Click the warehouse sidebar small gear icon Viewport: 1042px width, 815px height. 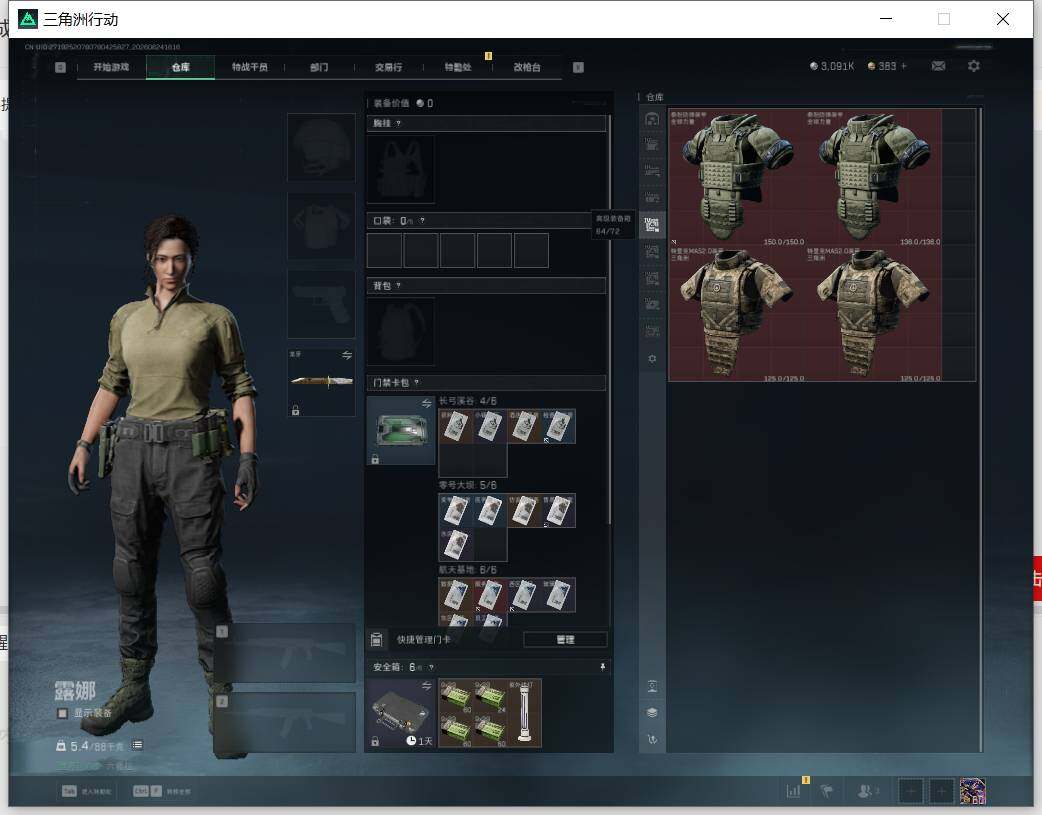(x=652, y=359)
